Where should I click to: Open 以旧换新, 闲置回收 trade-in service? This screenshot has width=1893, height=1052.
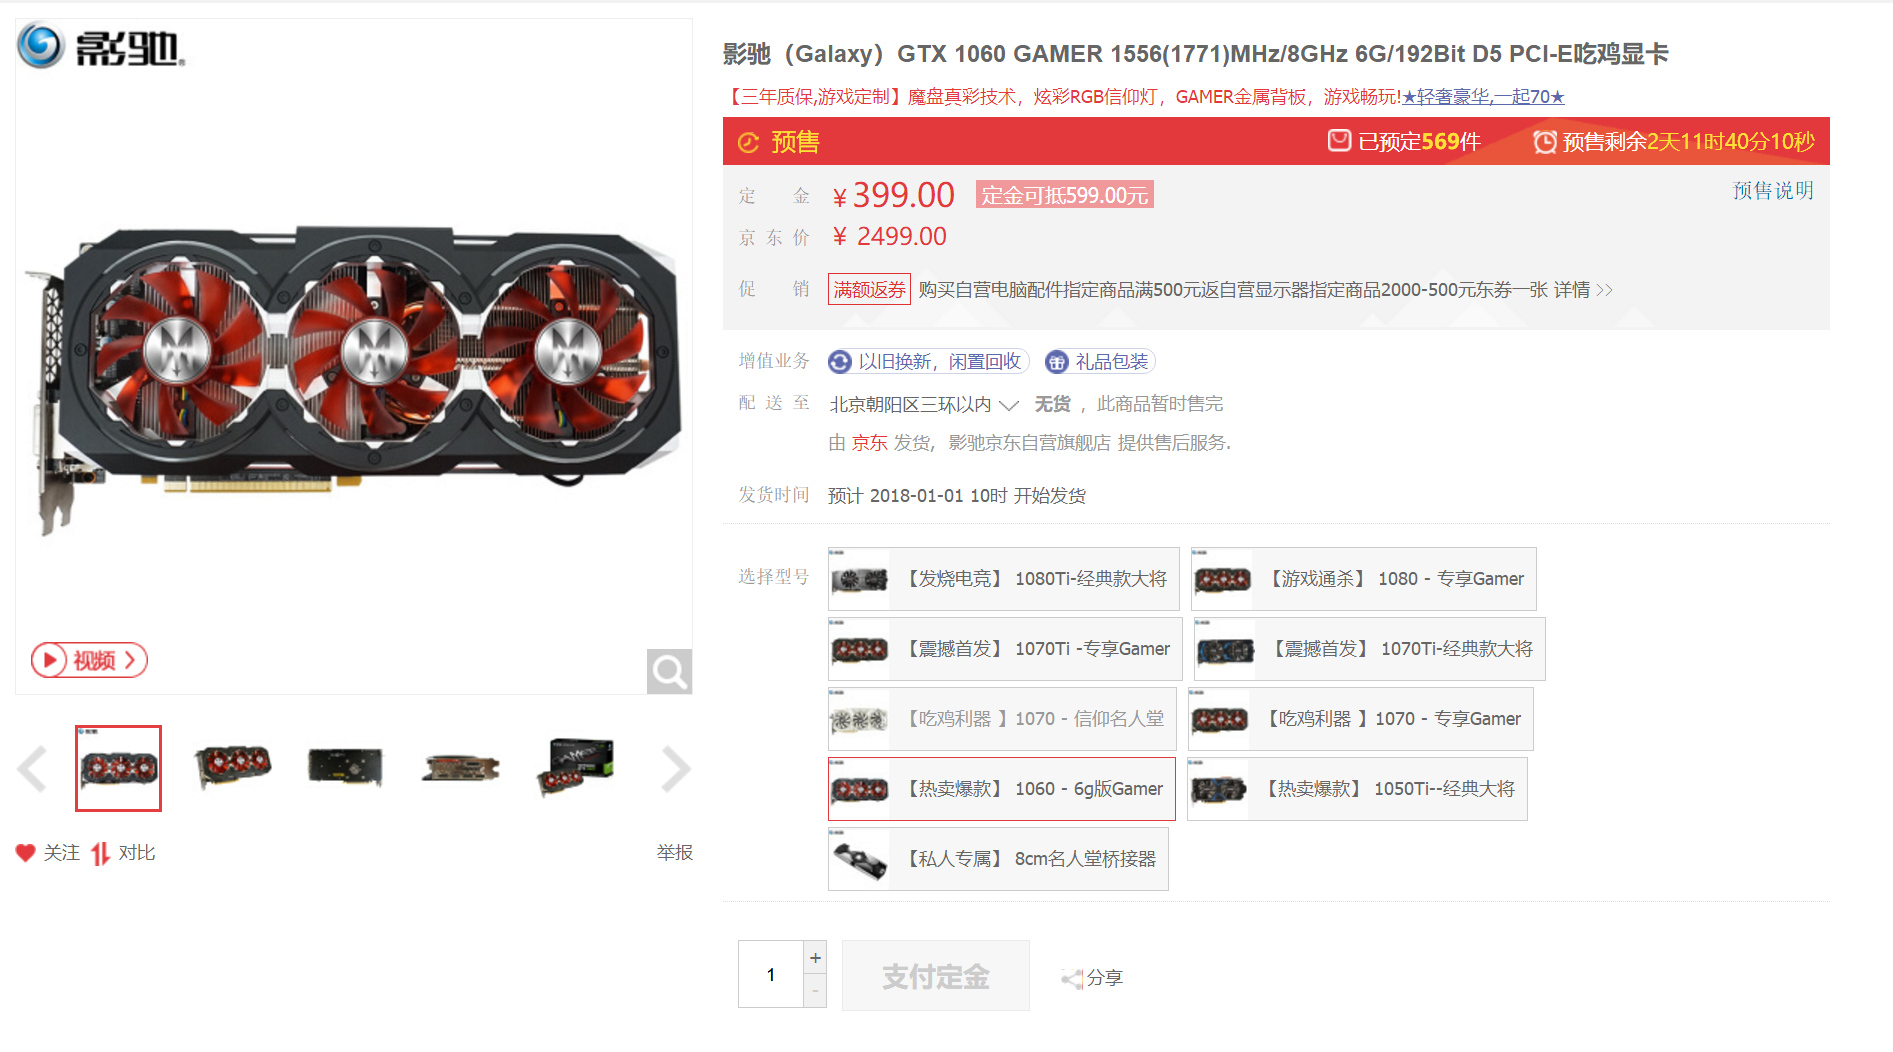click(x=927, y=361)
